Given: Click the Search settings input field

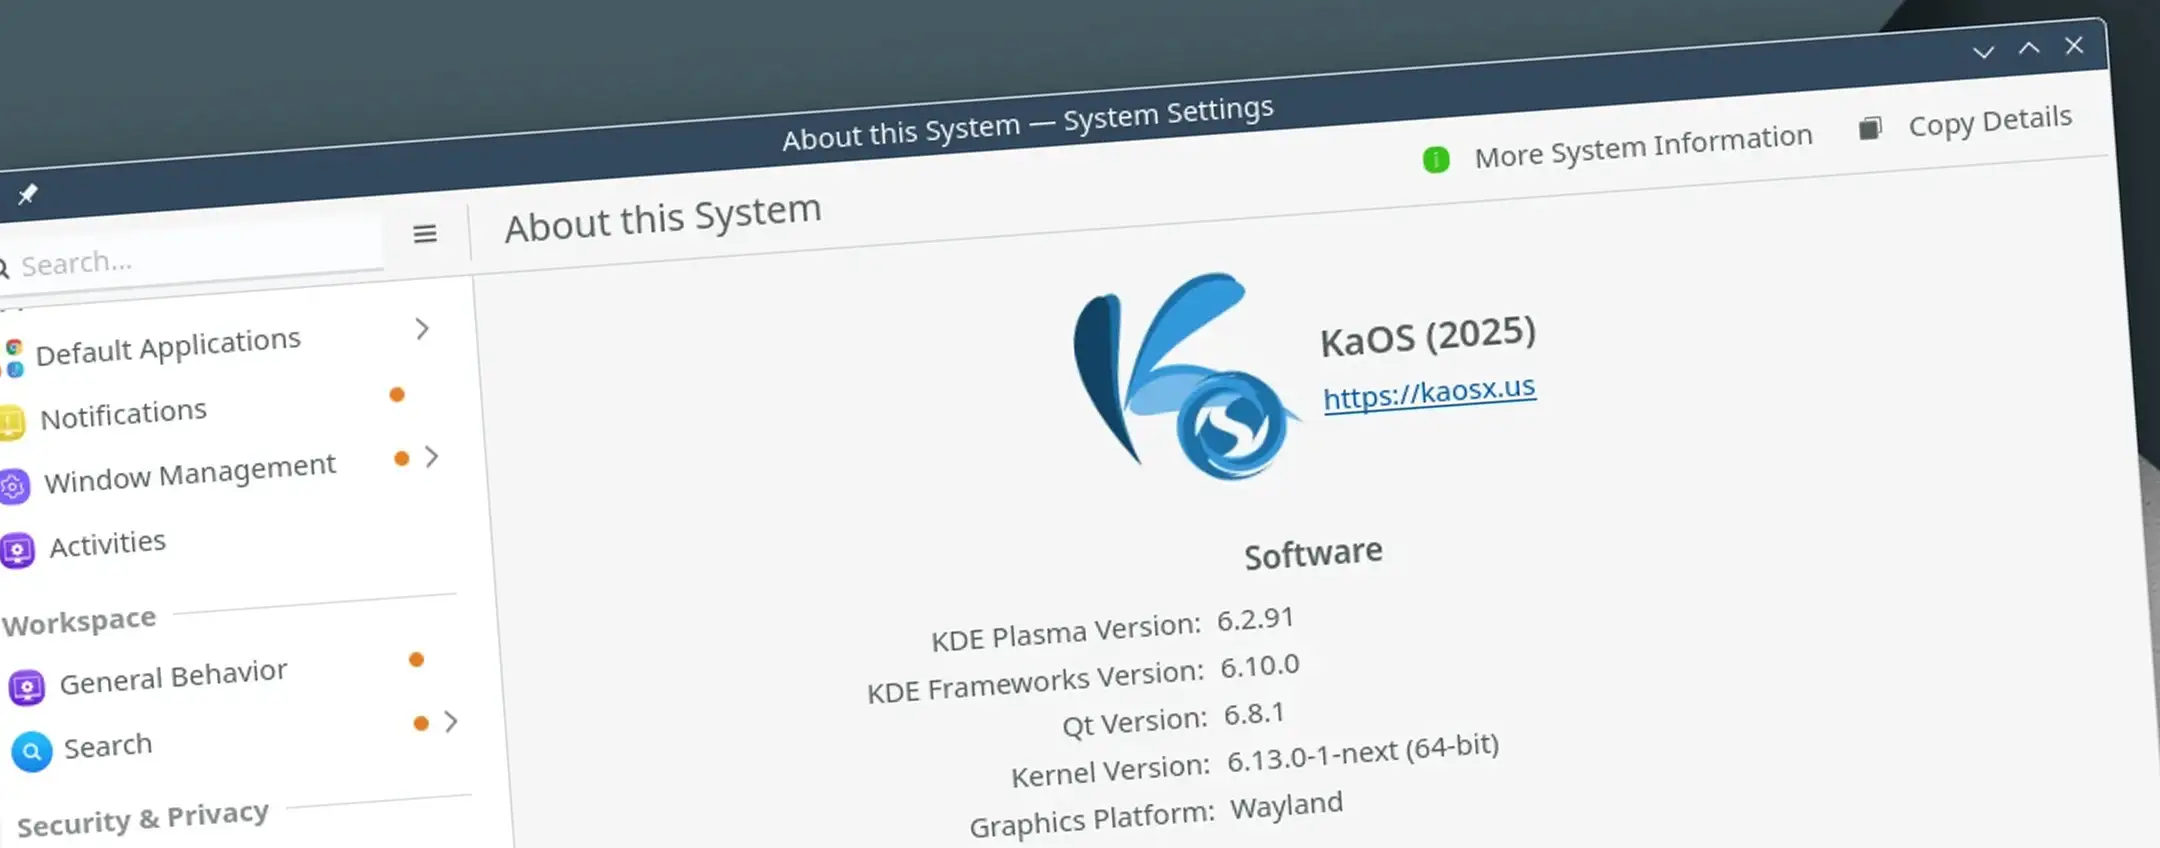Looking at the screenshot, I should [190, 258].
